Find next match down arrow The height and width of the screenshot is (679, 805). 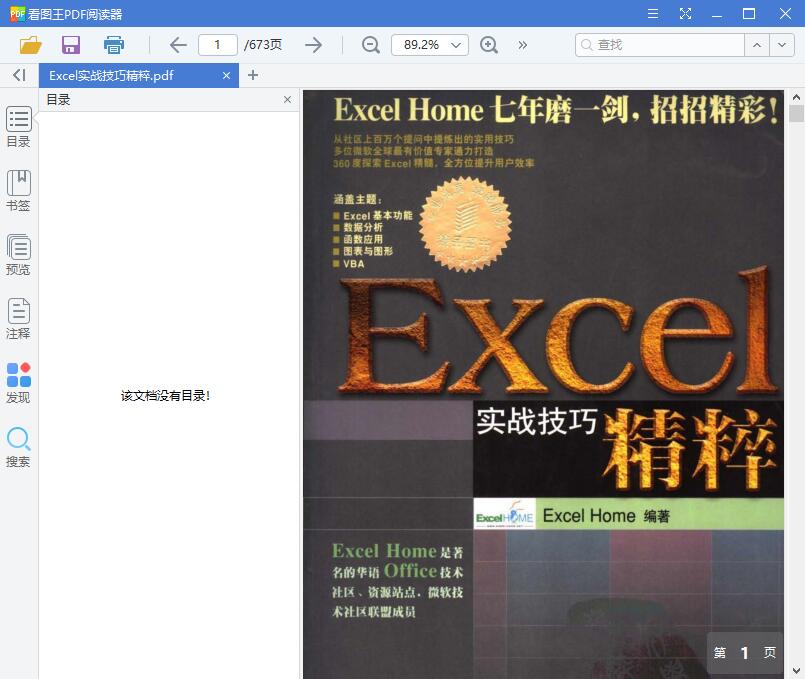782,45
